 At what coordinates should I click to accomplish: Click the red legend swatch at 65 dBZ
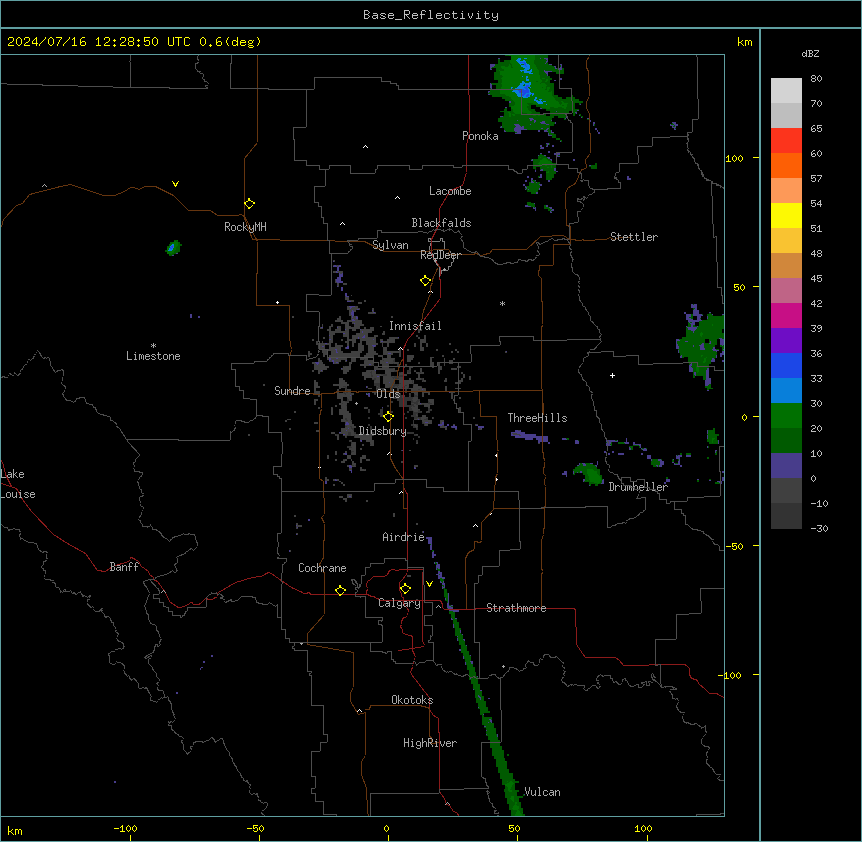pyautogui.click(x=786, y=141)
